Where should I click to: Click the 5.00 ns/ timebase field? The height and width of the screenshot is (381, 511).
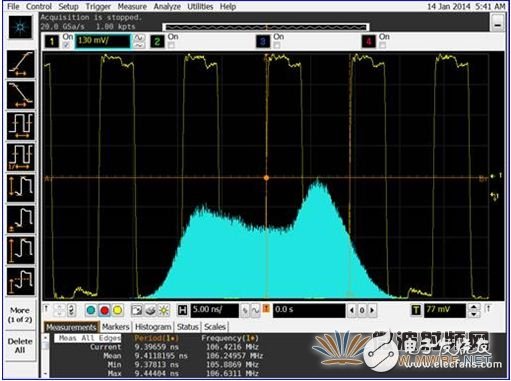[x=215, y=310]
